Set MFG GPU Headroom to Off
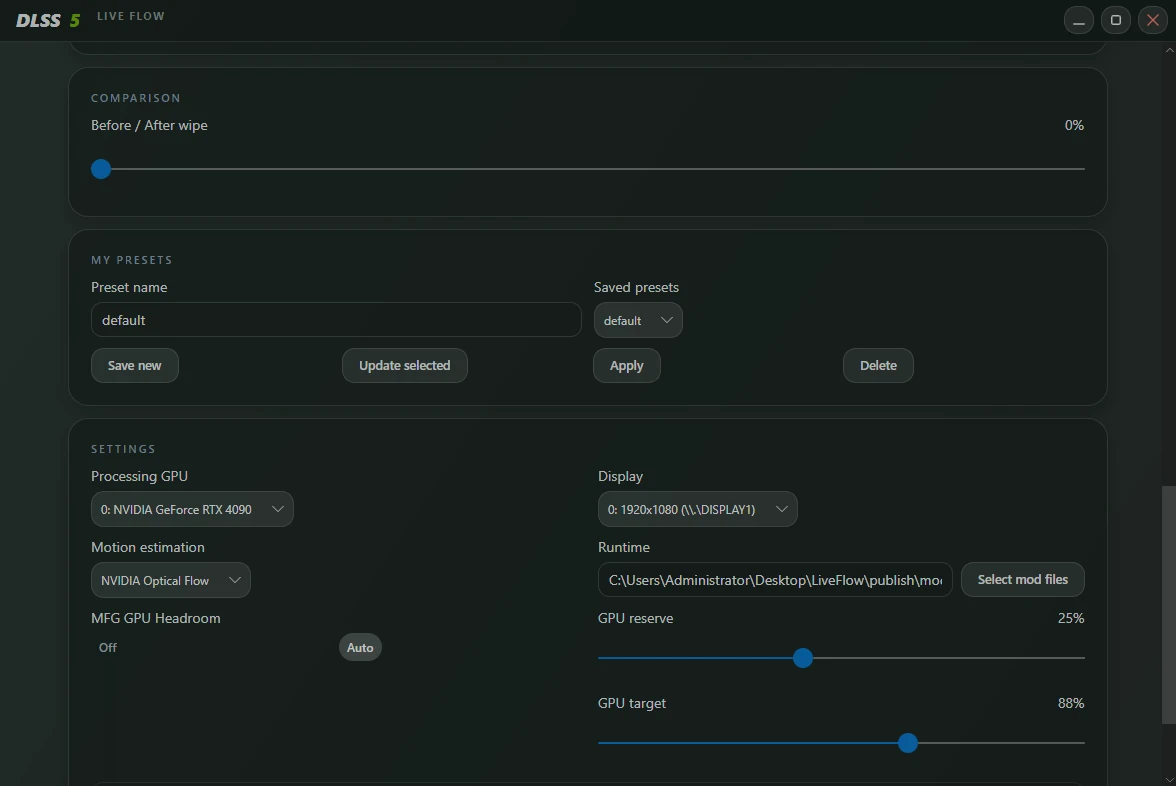This screenshot has height=786, width=1176. coord(108,647)
